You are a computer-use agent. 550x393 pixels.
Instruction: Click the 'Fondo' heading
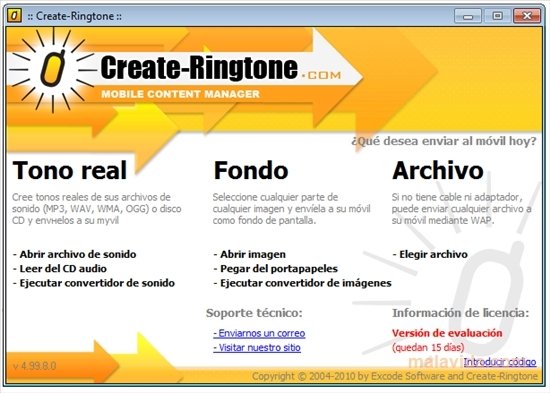[251, 171]
